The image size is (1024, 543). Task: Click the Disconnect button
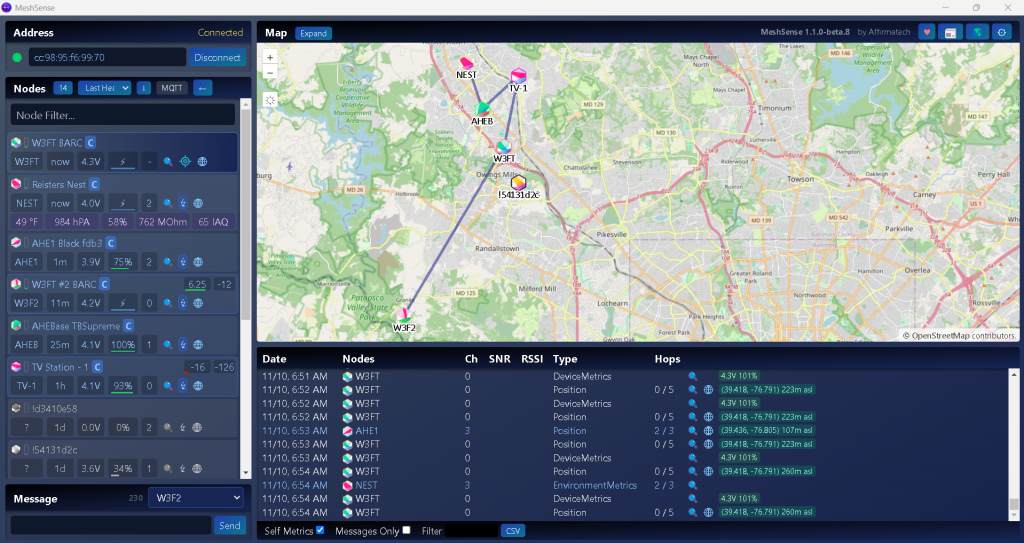[217, 57]
